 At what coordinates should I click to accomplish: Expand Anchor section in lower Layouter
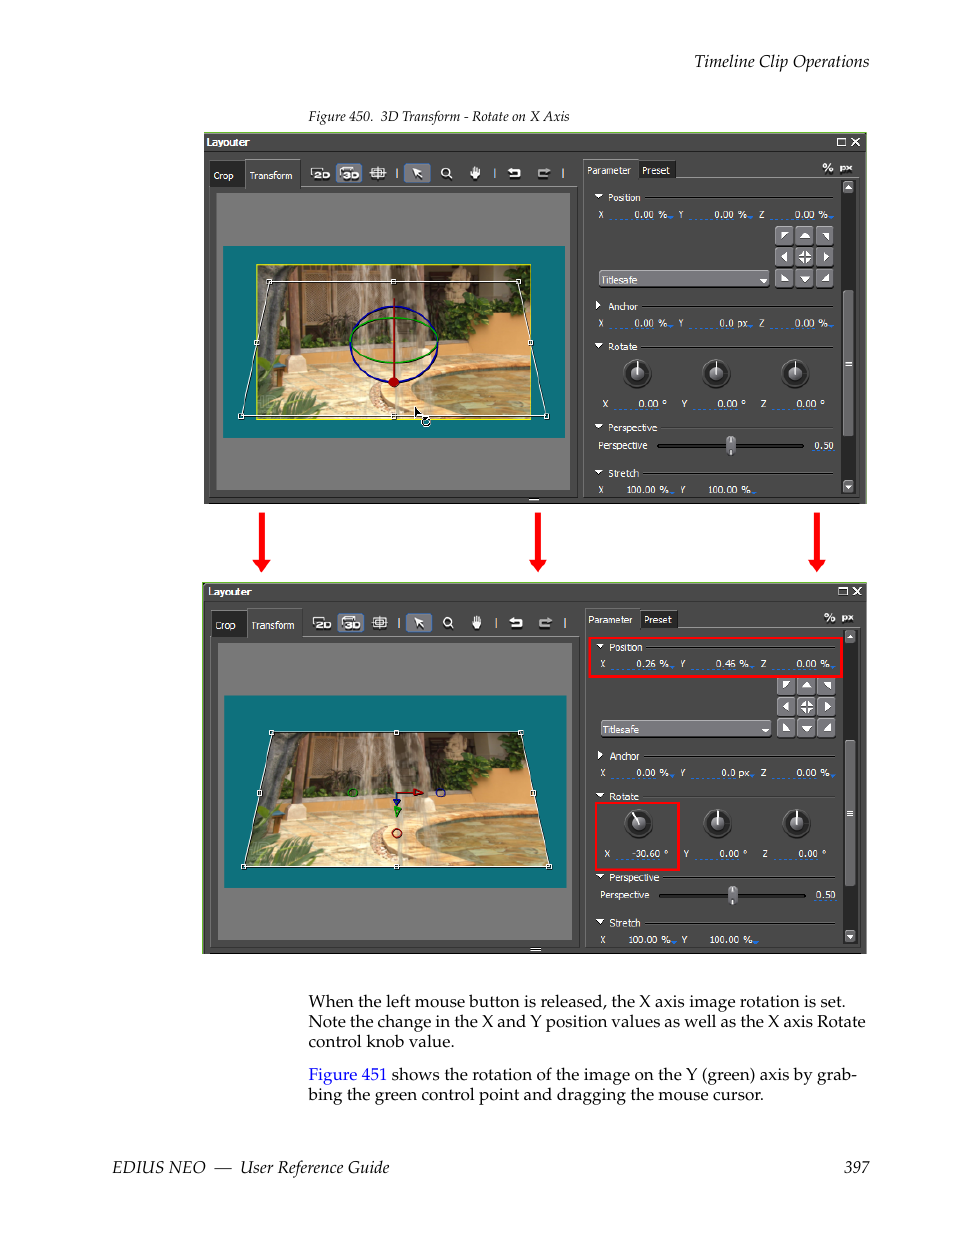[x=600, y=756]
